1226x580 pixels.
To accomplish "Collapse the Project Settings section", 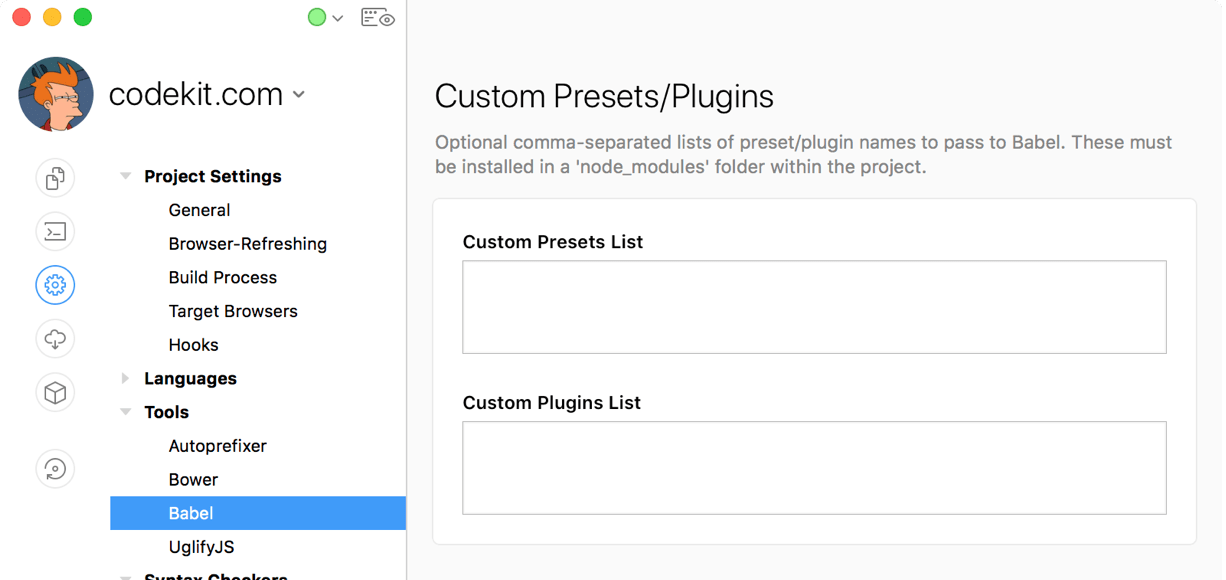I will click(125, 176).
